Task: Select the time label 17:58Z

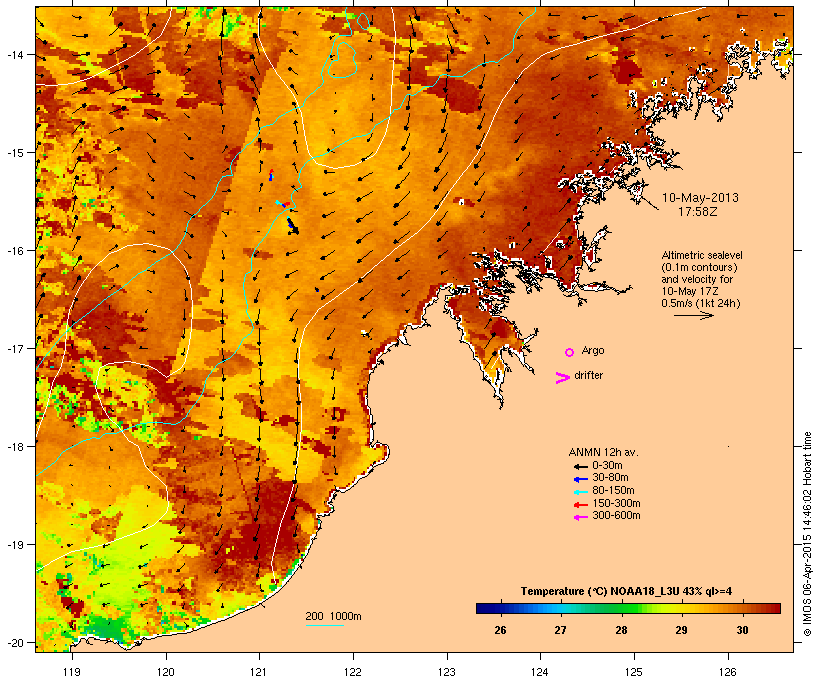Action: [697, 212]
